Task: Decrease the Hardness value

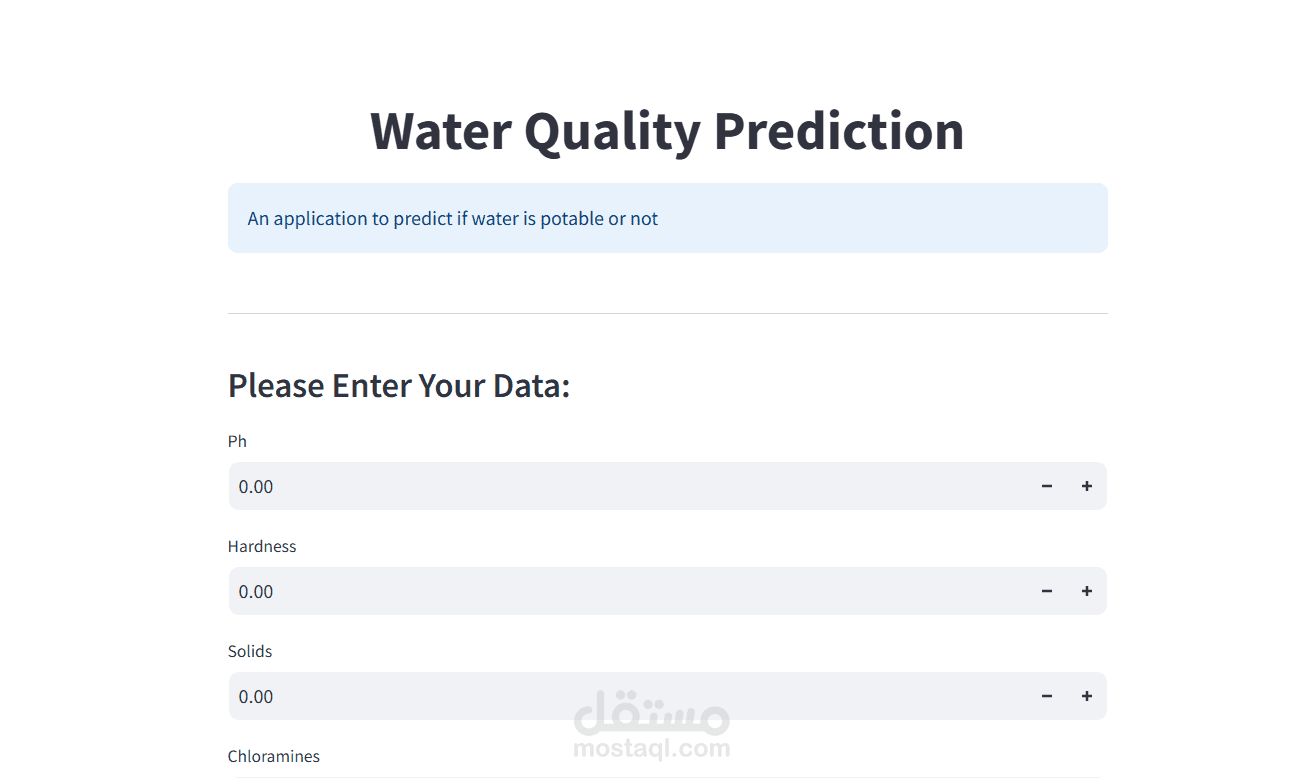Action: 1046,591
